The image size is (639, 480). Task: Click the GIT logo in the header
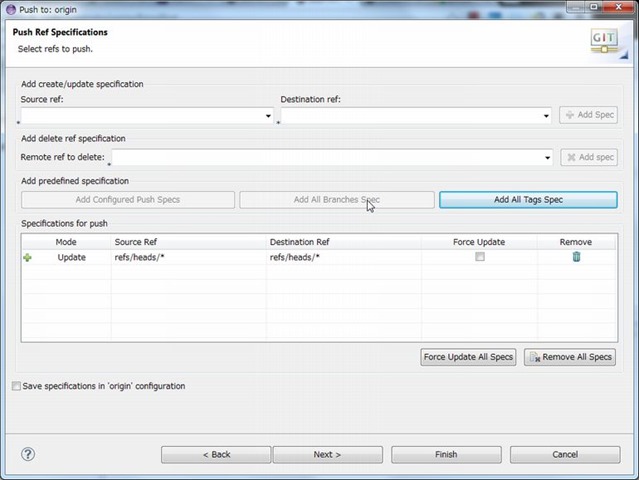pyautogui.click(x=604, y=40)
